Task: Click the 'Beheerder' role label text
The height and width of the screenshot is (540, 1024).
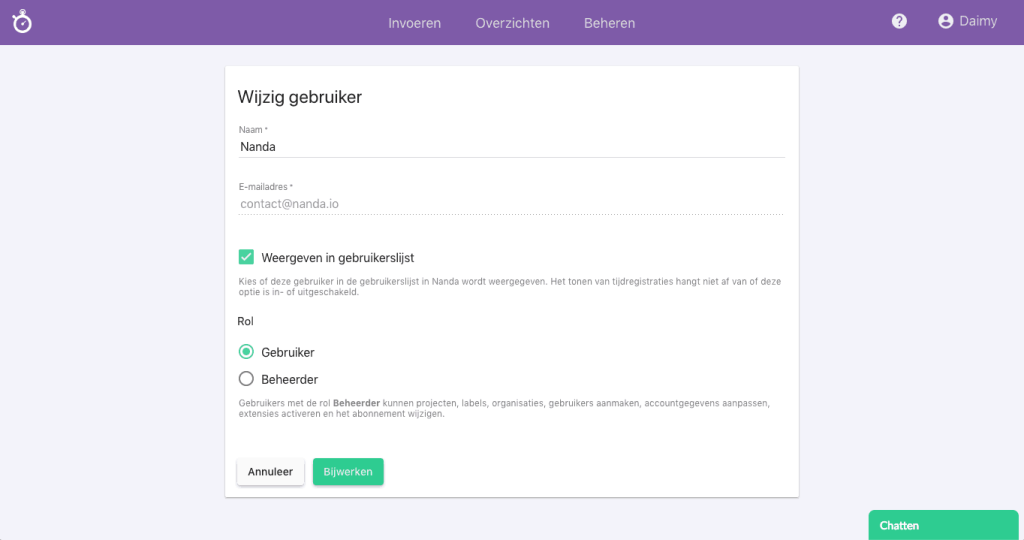Action: coord(290,380)
